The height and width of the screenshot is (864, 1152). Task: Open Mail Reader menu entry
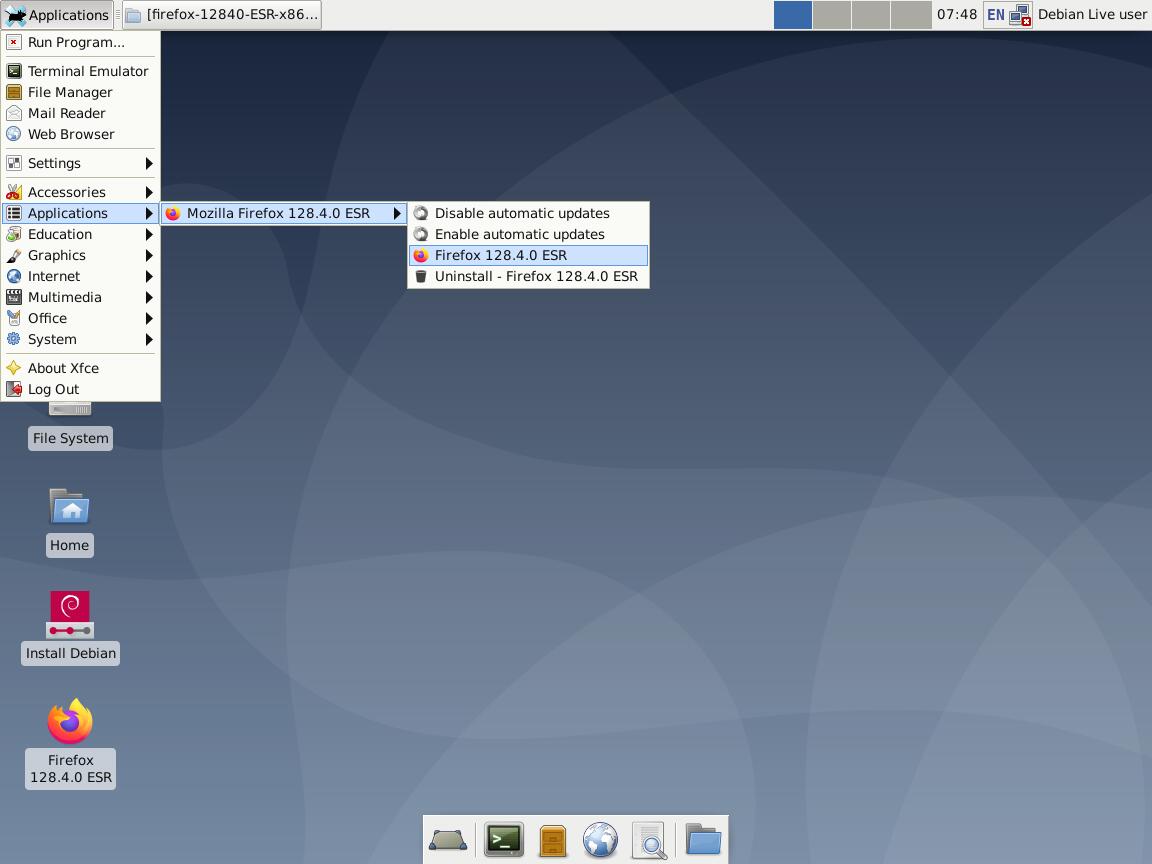pos(80,113)
